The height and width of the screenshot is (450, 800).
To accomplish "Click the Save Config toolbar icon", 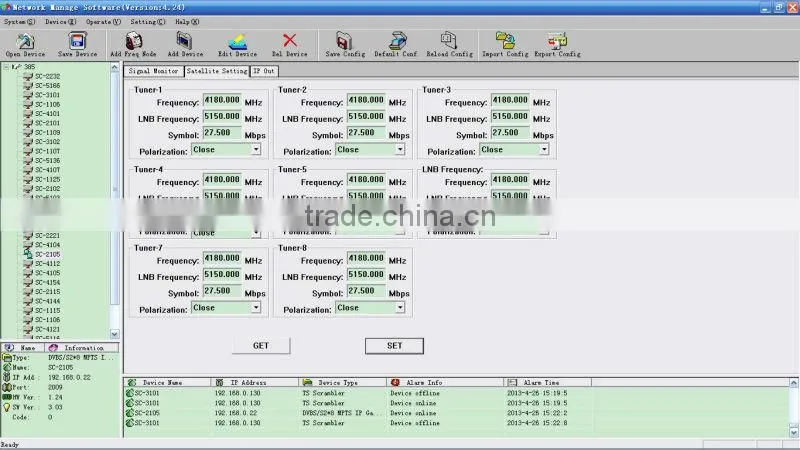I will pyautogui.click(x=345, y=41).
